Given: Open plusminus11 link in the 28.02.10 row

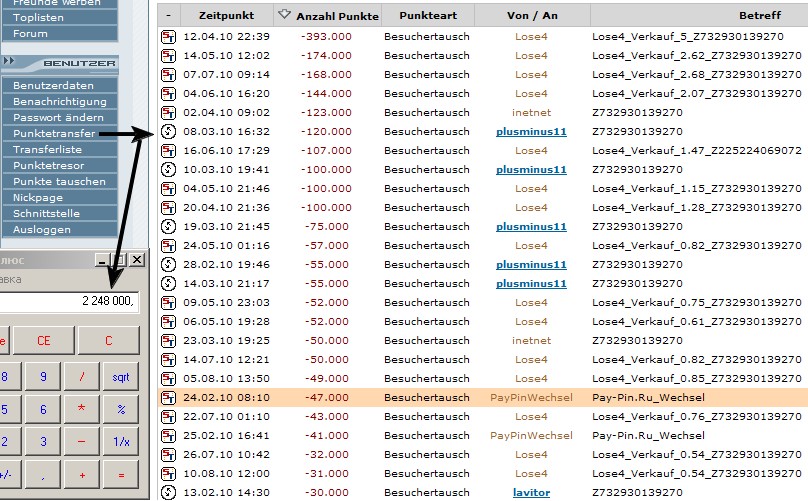Looking at the screenshot, I should pos(531,265).
